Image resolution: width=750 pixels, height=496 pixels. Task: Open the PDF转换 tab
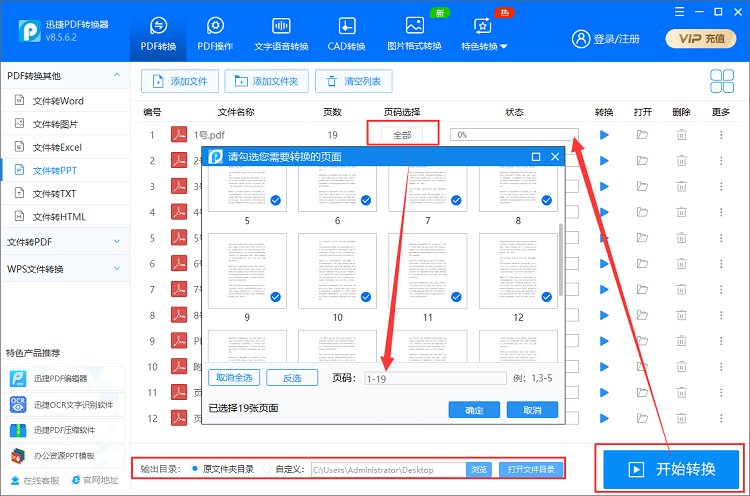point(158,33)
